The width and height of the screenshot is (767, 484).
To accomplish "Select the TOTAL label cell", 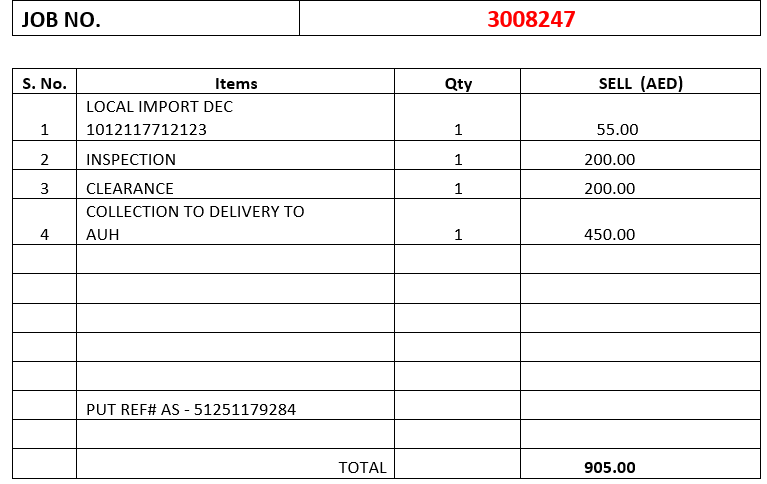I will (235, 467).
